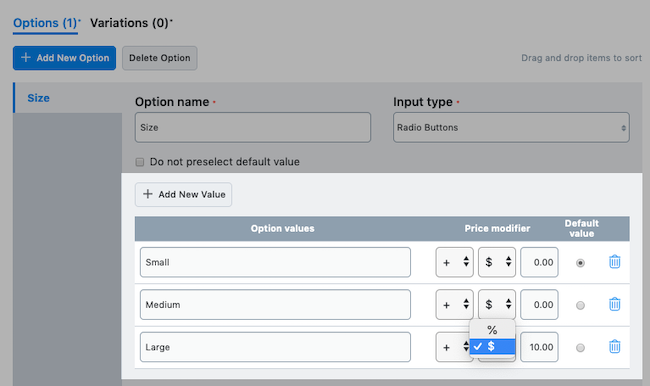Click the Default value column header

click(582, 228)
